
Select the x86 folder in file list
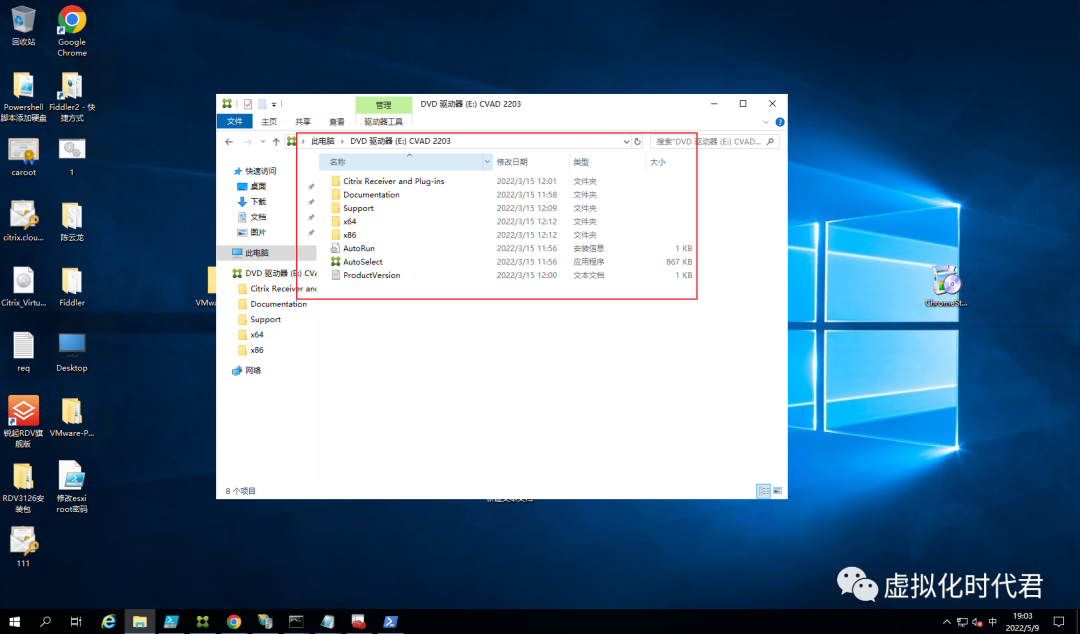pyautogui.click(x=349, y=235)
